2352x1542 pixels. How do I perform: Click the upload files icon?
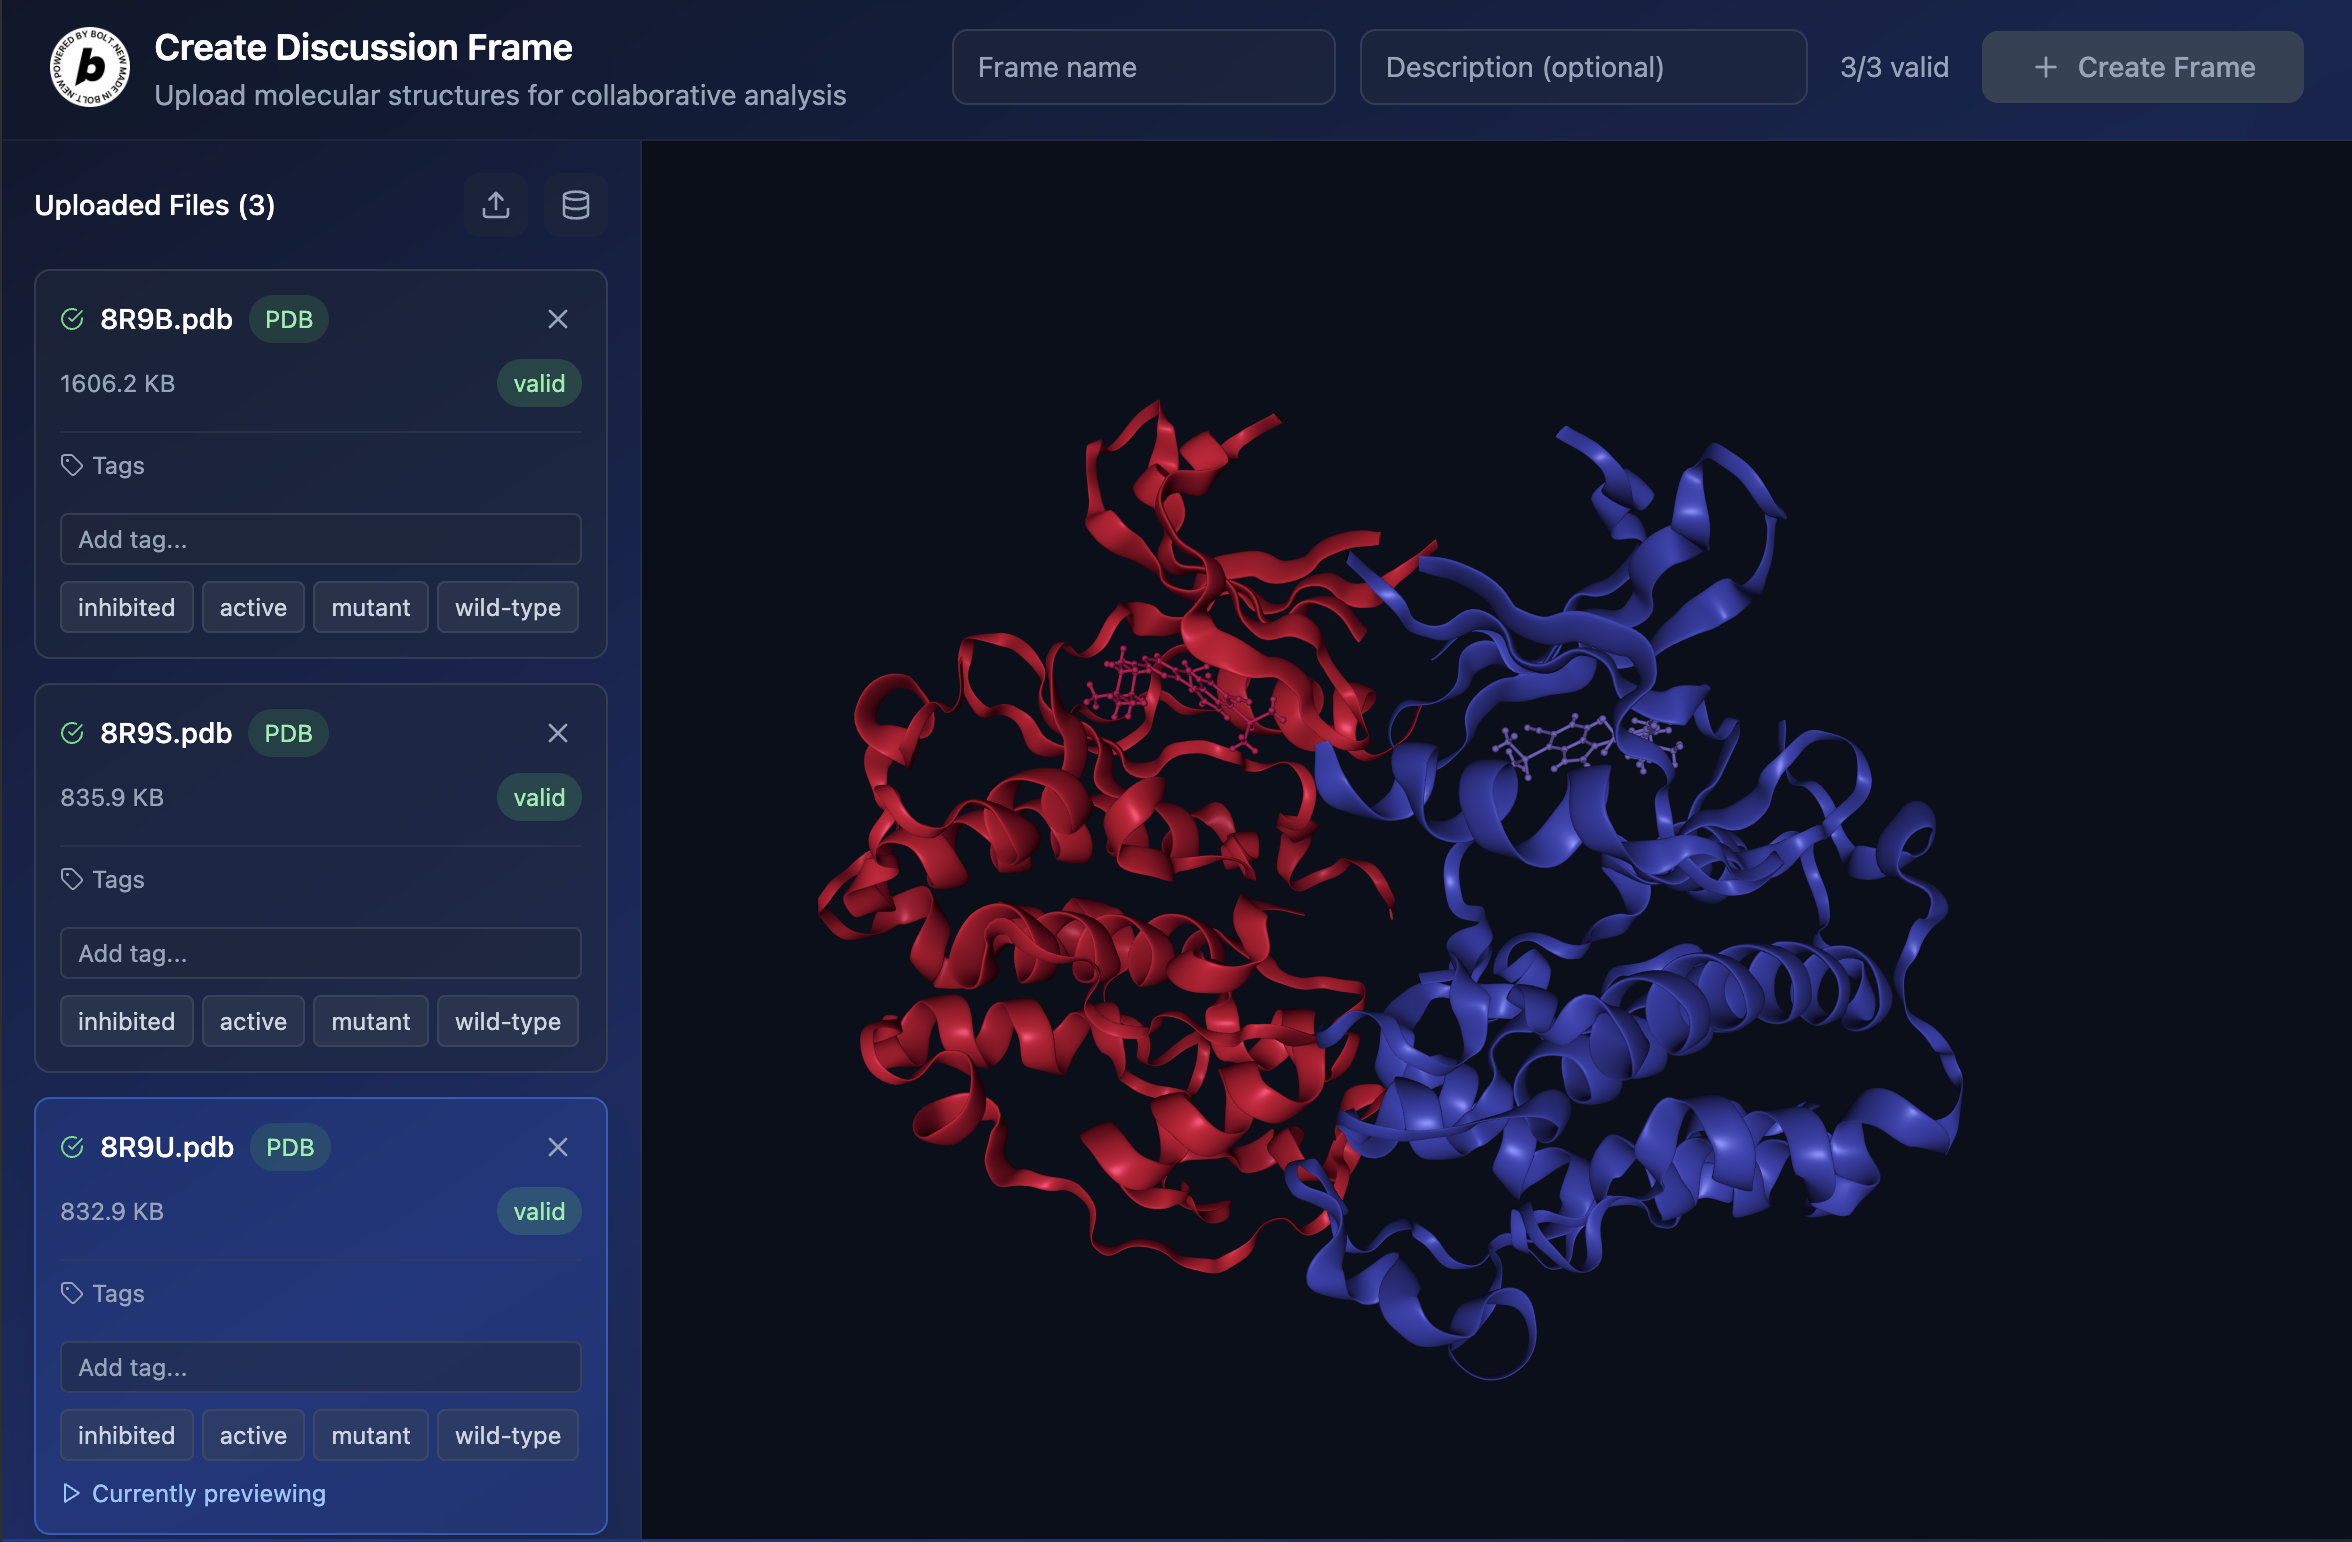pyautogui.click(x=495, y=205)
